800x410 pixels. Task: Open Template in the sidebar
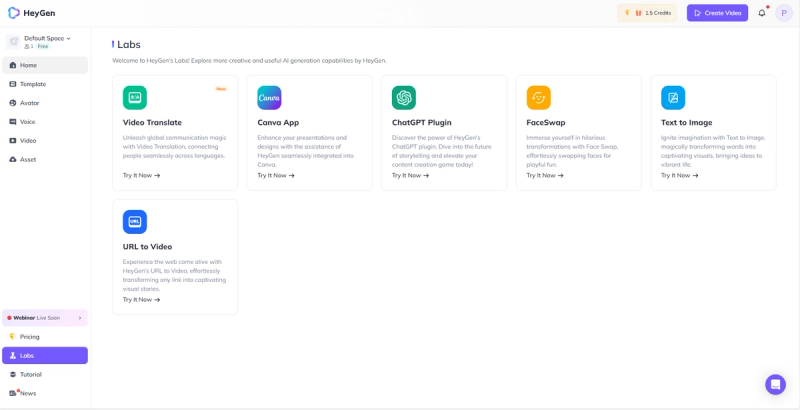(45, 84)
